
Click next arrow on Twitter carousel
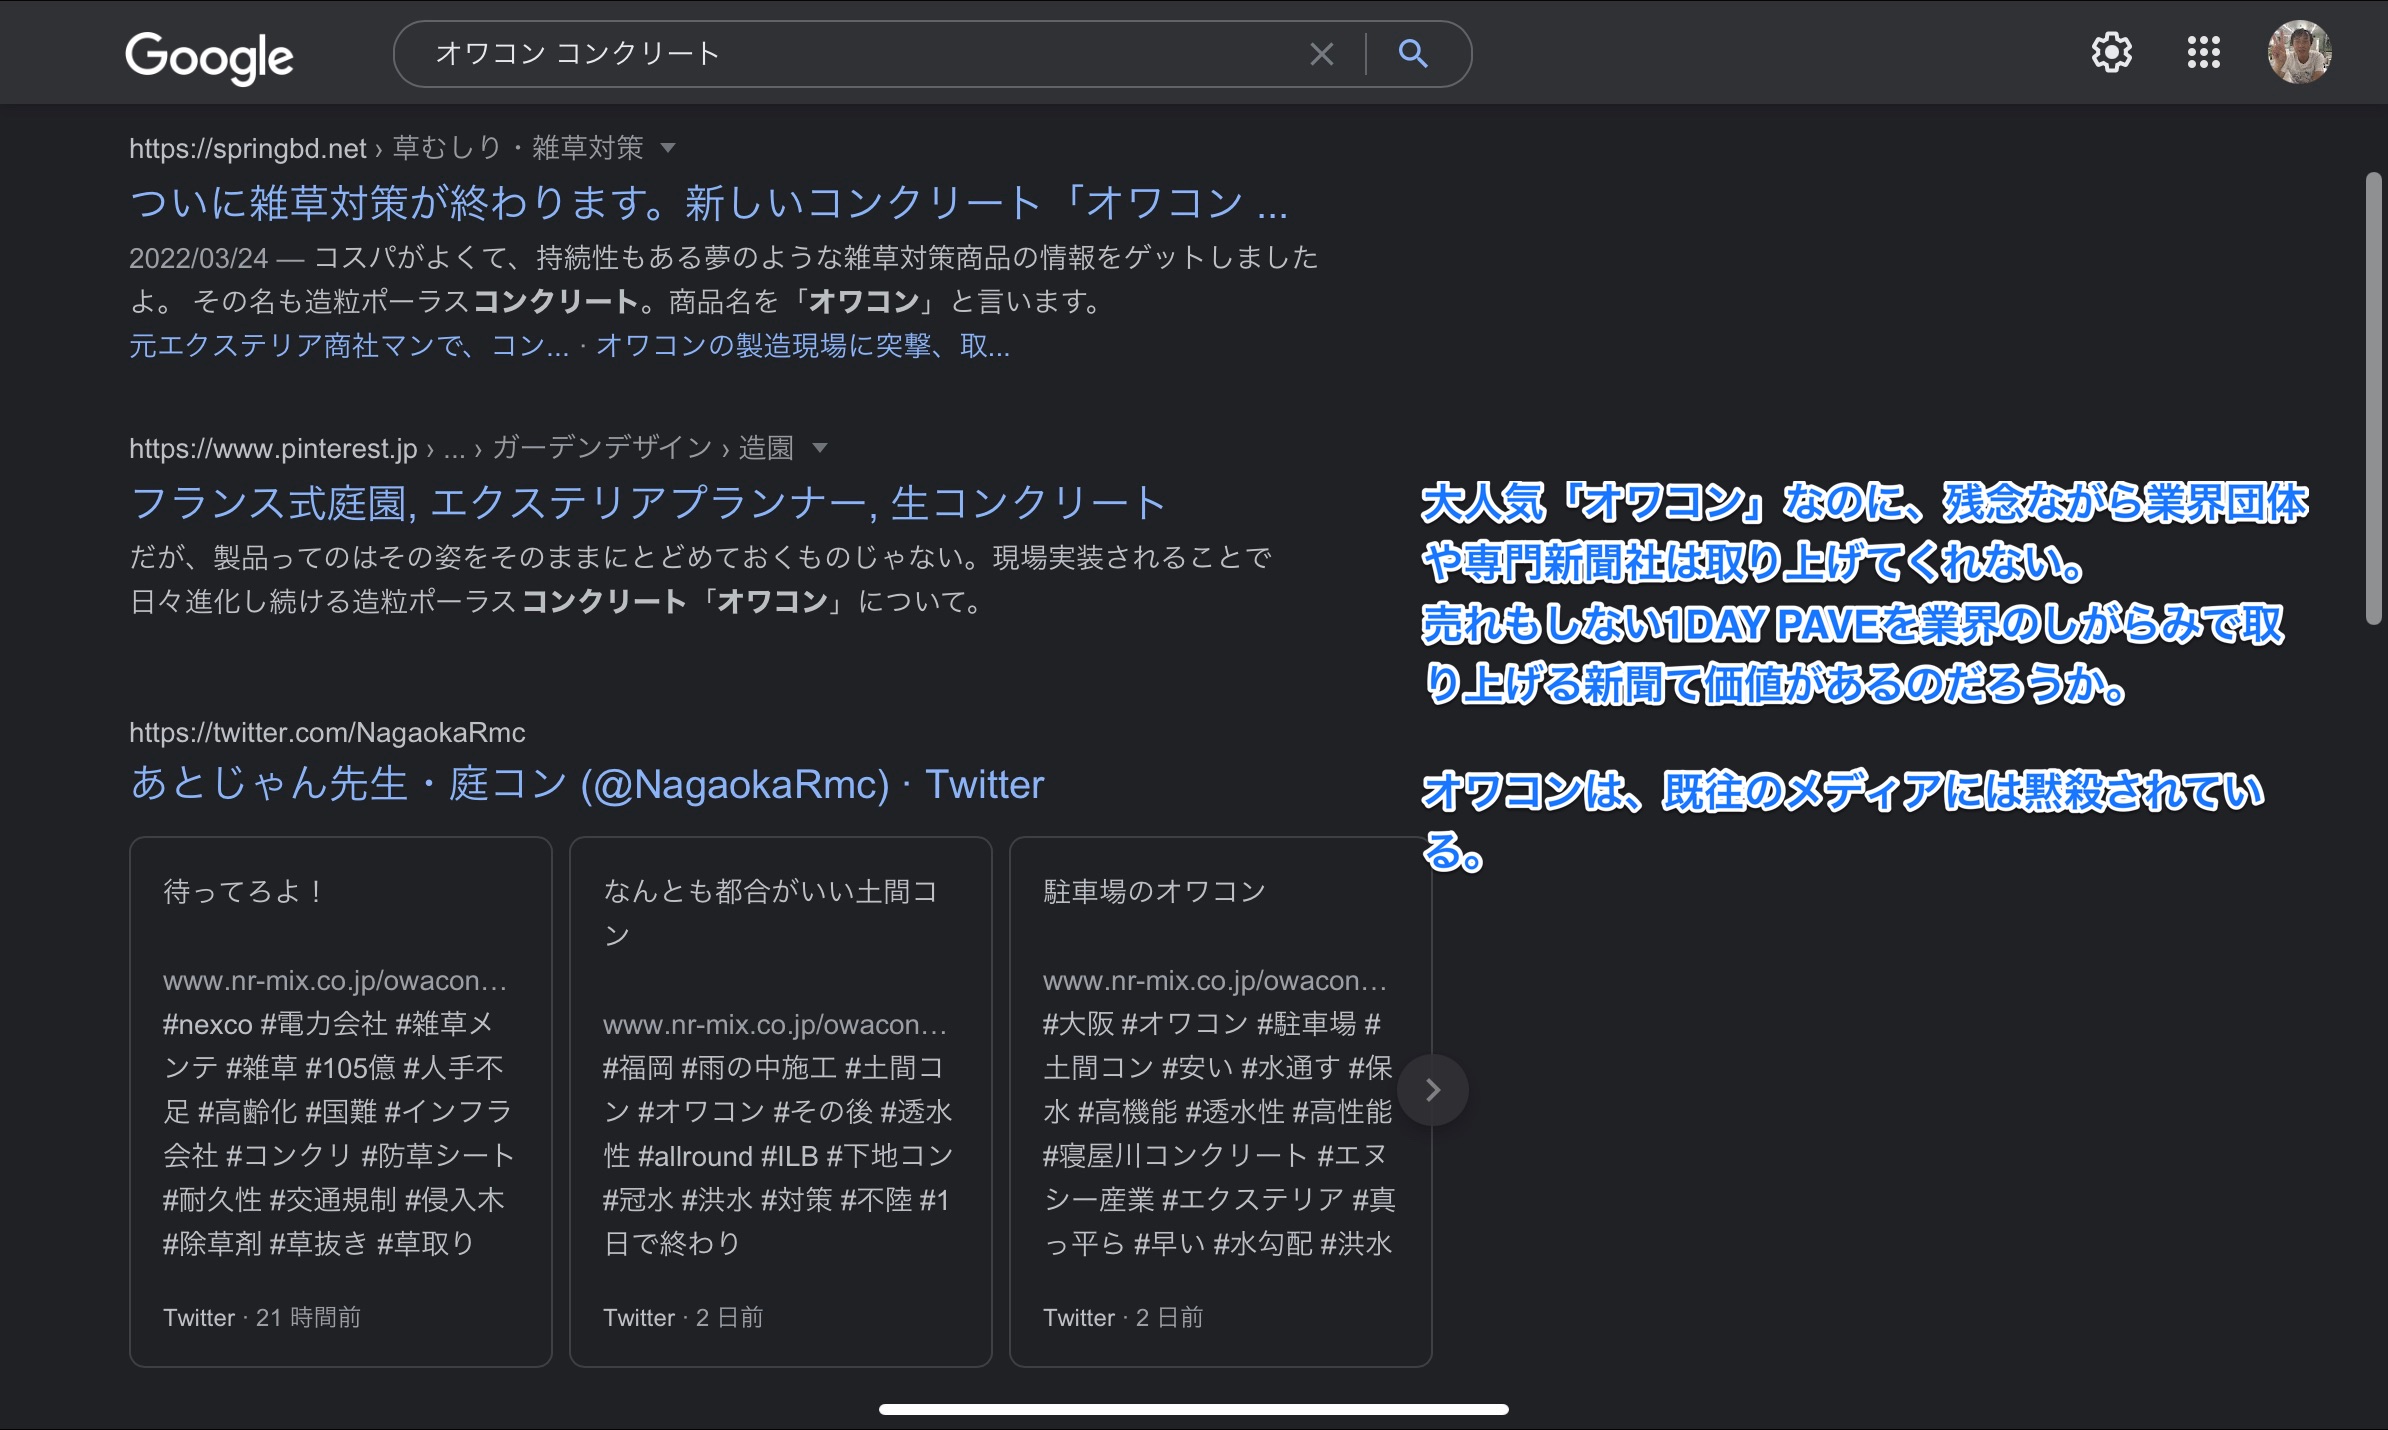click(x=1432, y=1089)
